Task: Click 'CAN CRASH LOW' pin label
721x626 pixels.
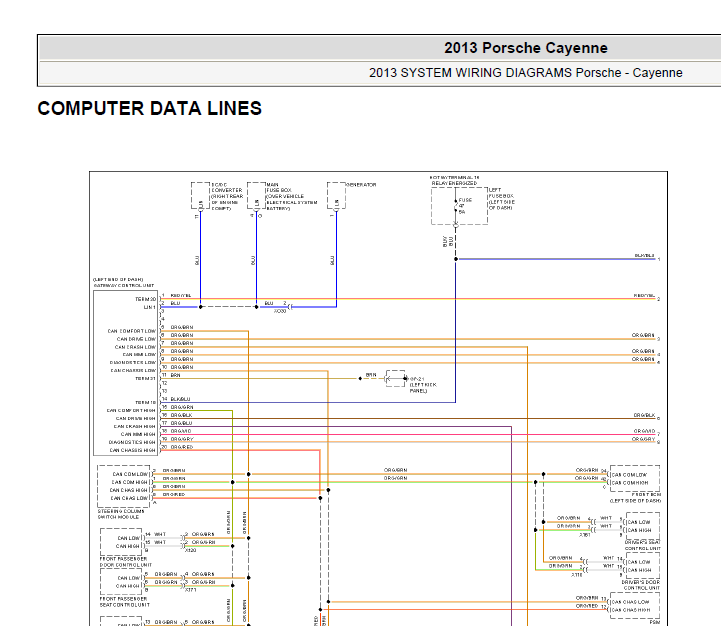Action: (135, 347)
